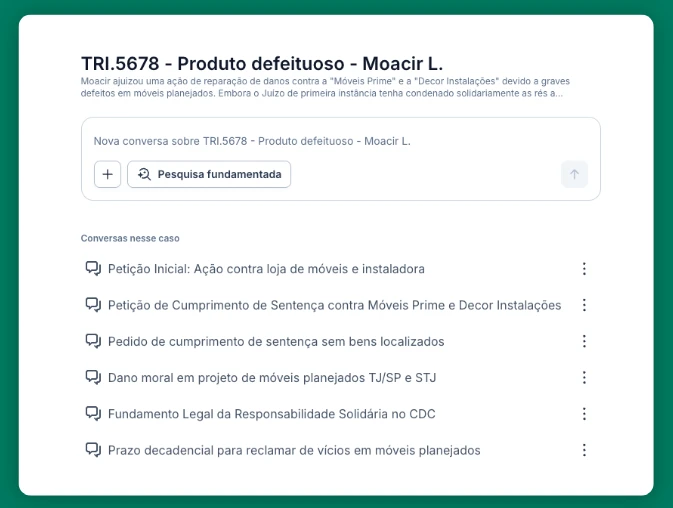The width and height of the screenshot is (673, 508).
Task: Open Prazo decadencial para reclamar de vícios
Action: click(x=294, y=450)
